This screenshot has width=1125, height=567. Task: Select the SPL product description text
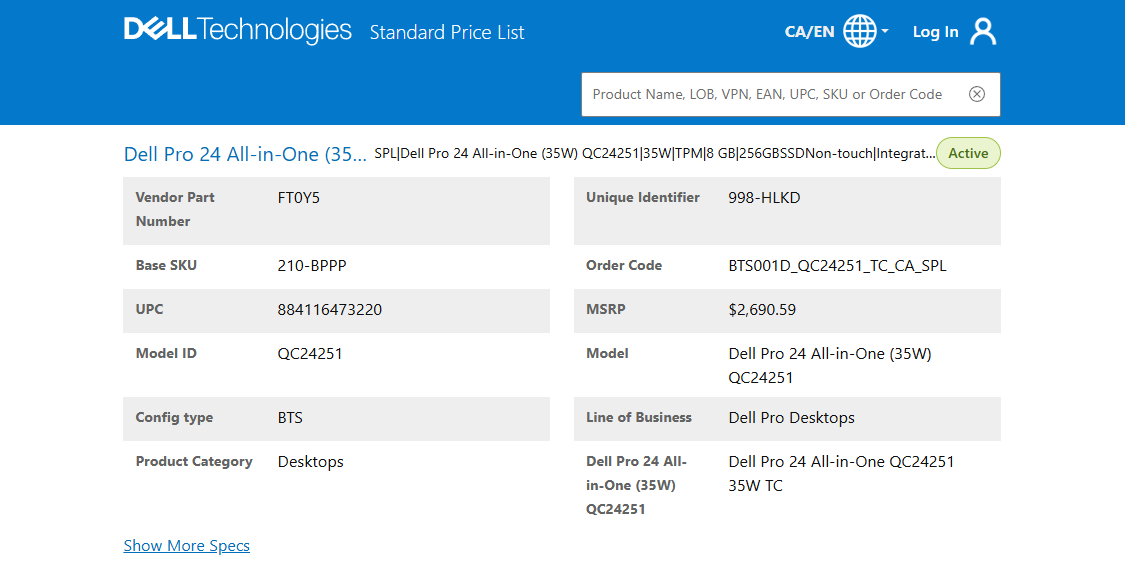[654, 154]
